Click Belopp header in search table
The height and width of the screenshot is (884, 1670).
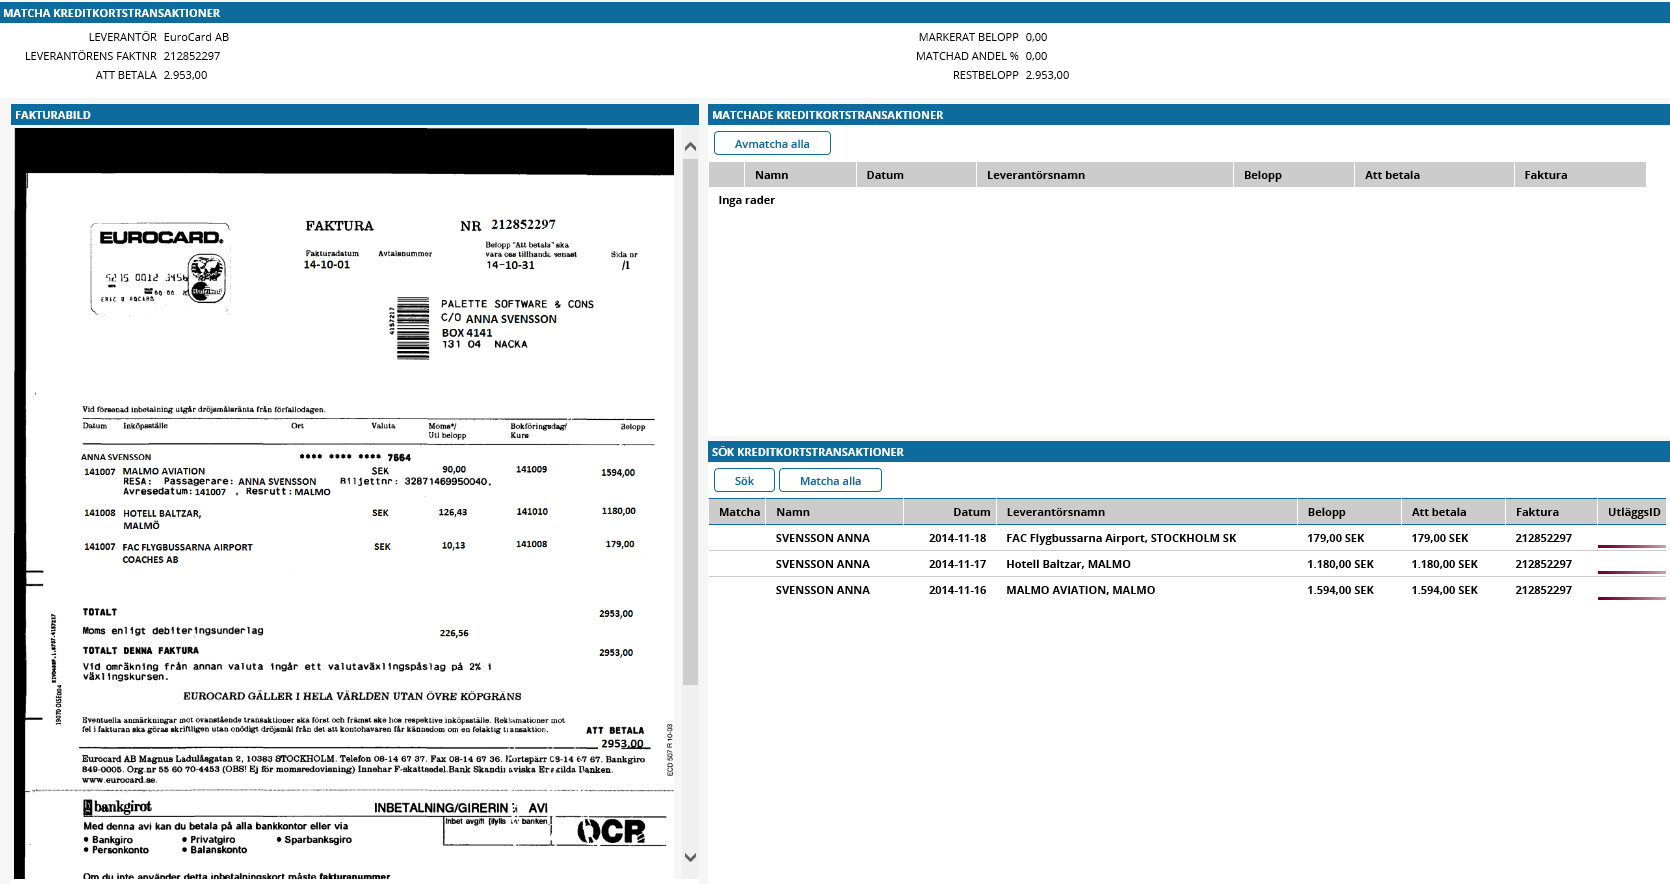1350,512
